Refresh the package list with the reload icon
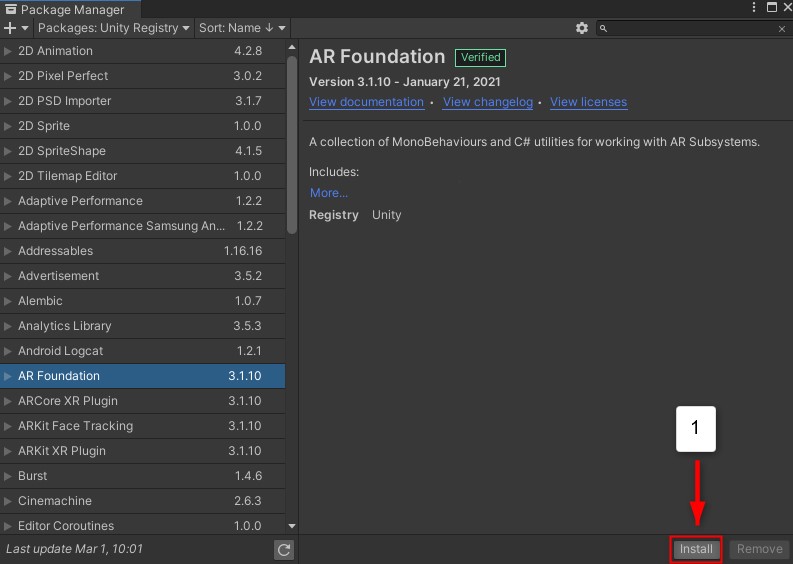793x564 pixels. 284,550
